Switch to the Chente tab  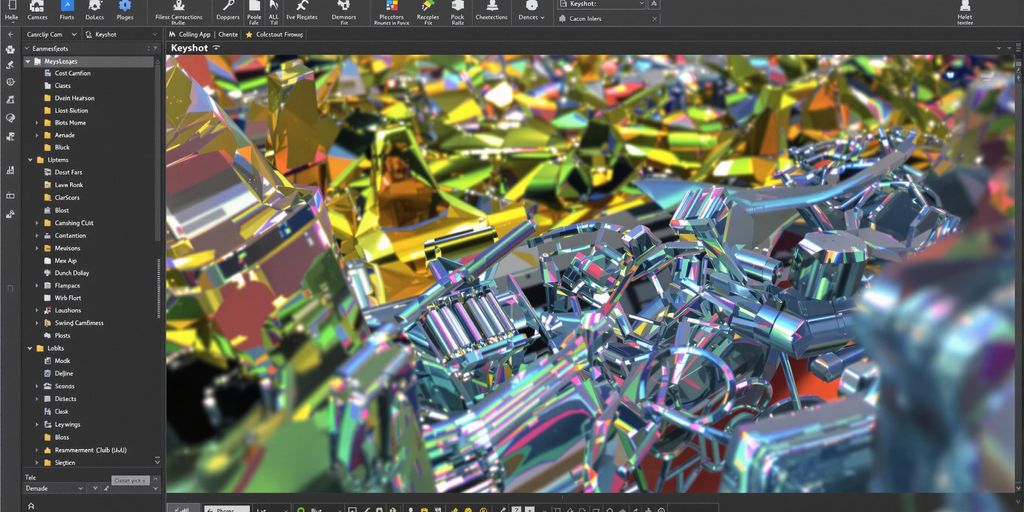tap(228, 34)
